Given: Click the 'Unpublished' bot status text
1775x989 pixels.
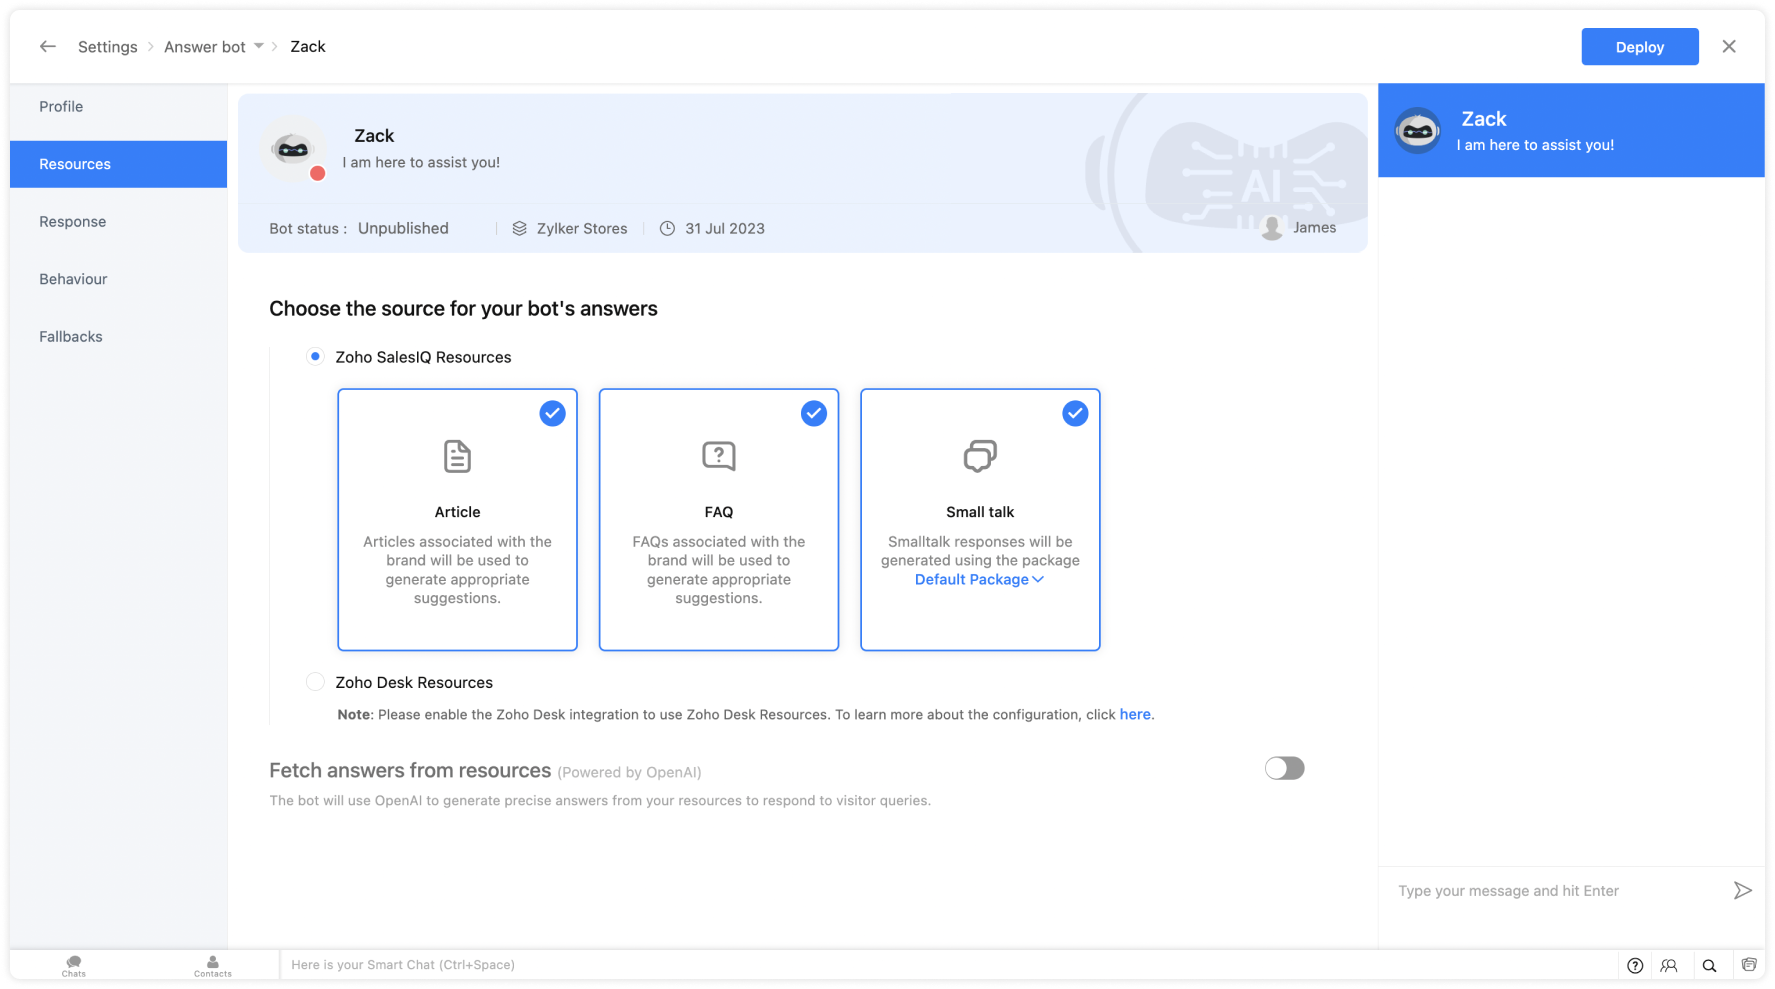Looking at the screenshot, I should 403,228.
